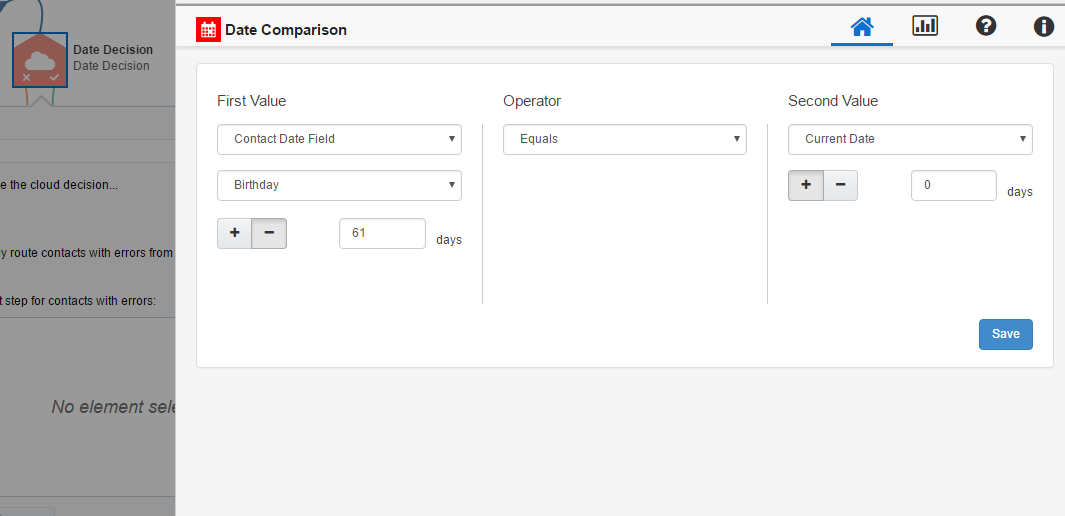Toggle minus for Second Value days
The width and height of the screenshot is (1065, 516).
840,185
